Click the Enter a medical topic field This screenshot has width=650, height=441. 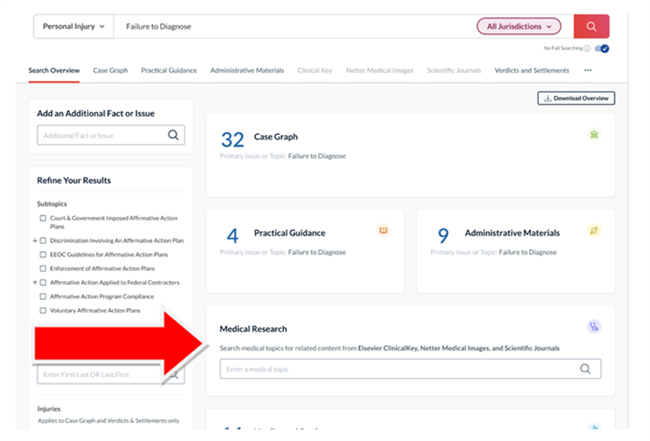410,369
